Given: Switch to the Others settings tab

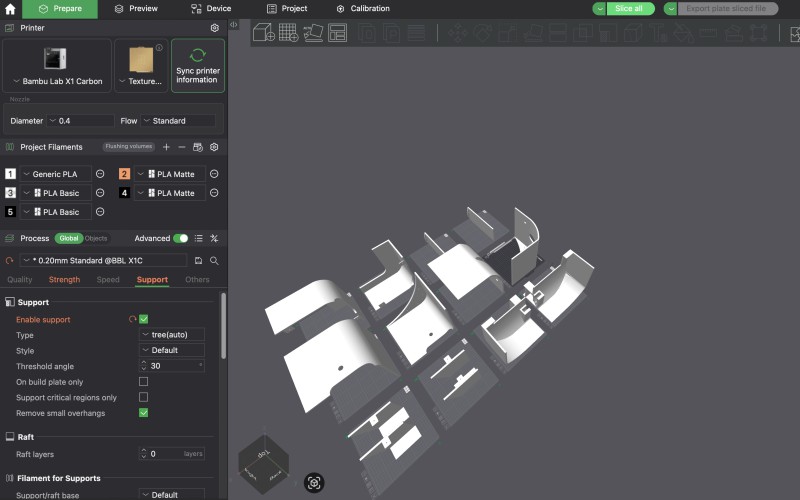Looking at the screenshot, I should pos(197,280).
